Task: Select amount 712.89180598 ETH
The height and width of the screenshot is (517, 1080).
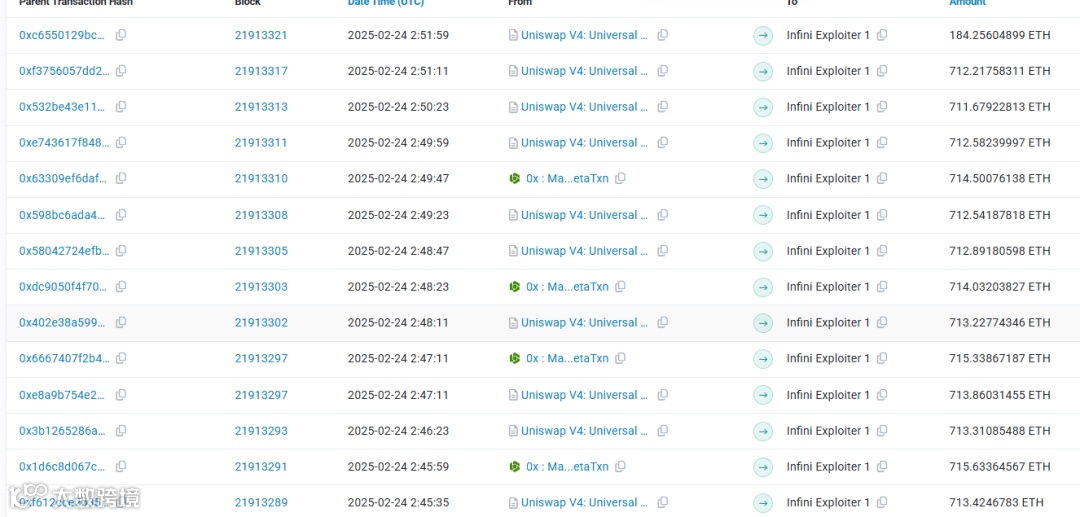Action: tap(1000, 251)
